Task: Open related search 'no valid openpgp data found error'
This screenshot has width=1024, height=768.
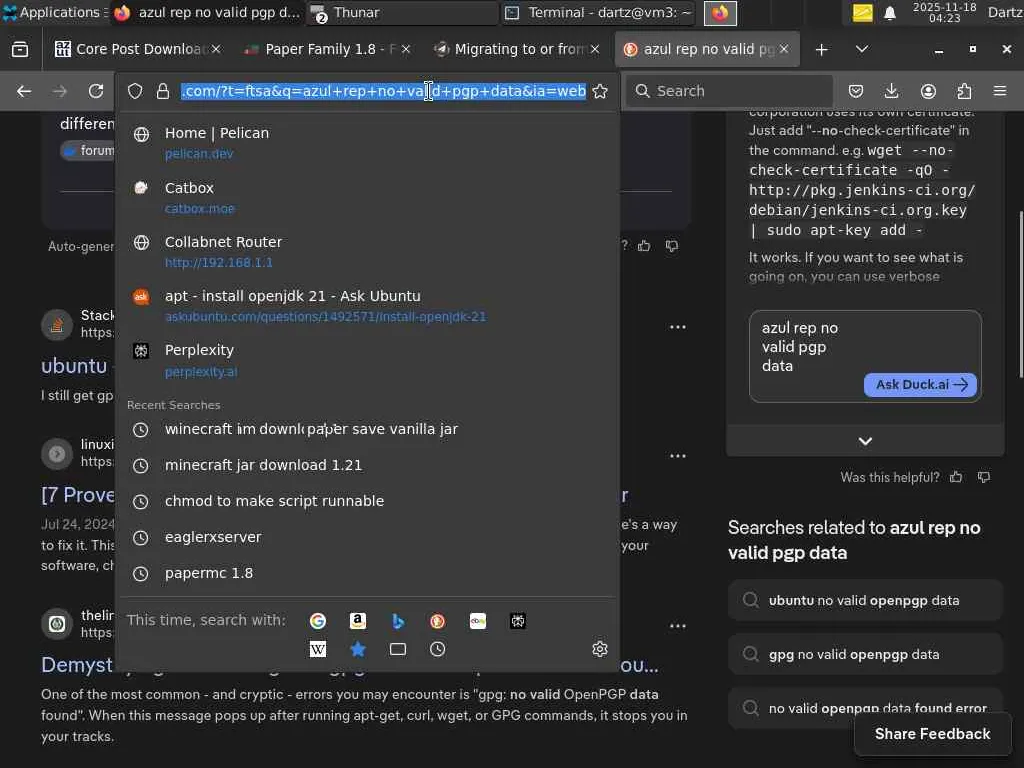Action: 865,708
